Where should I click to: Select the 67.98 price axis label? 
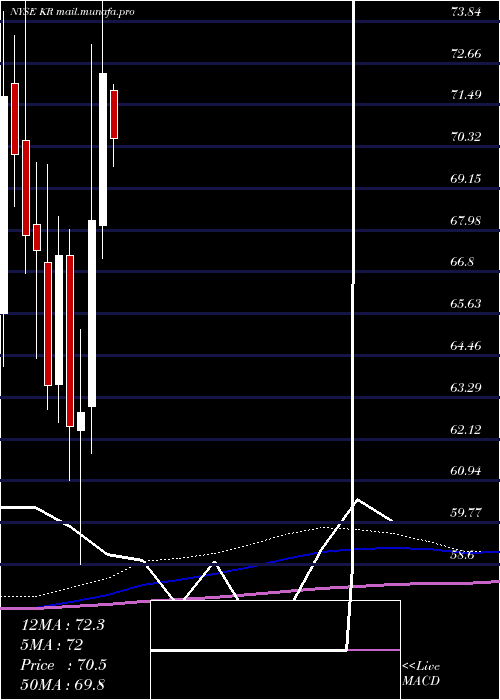466,220
